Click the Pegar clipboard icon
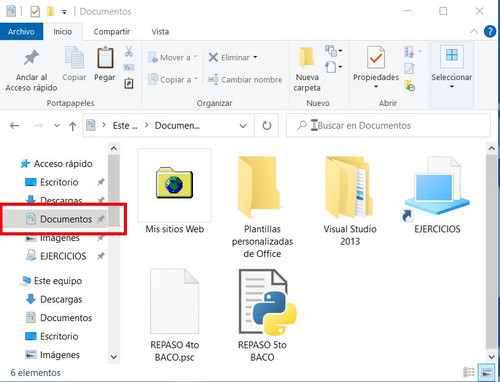The width and height of the screenshot is (500, 382). pyautogui.click(x=105, y=57)
